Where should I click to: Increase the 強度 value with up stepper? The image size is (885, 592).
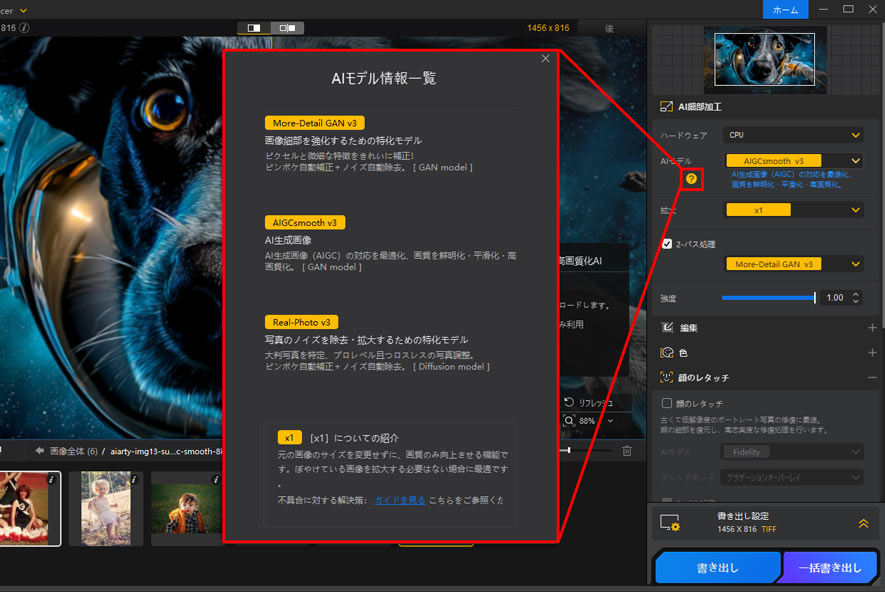[x=856, y=294]
